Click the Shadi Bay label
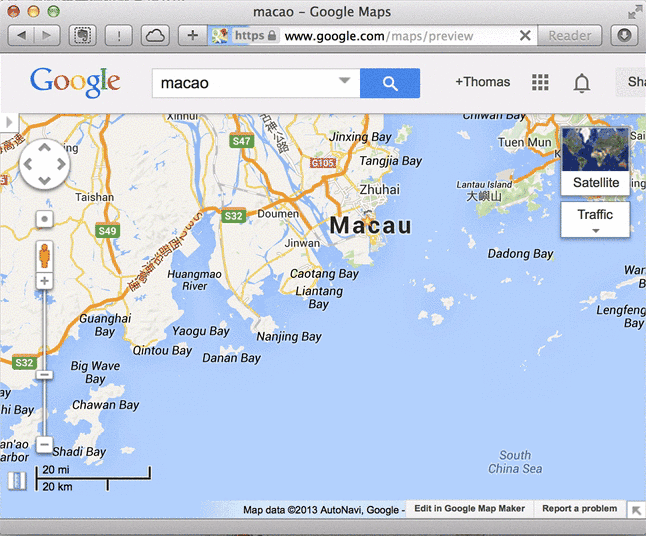This screenshot has height=536, width=646. click(79, 452)
